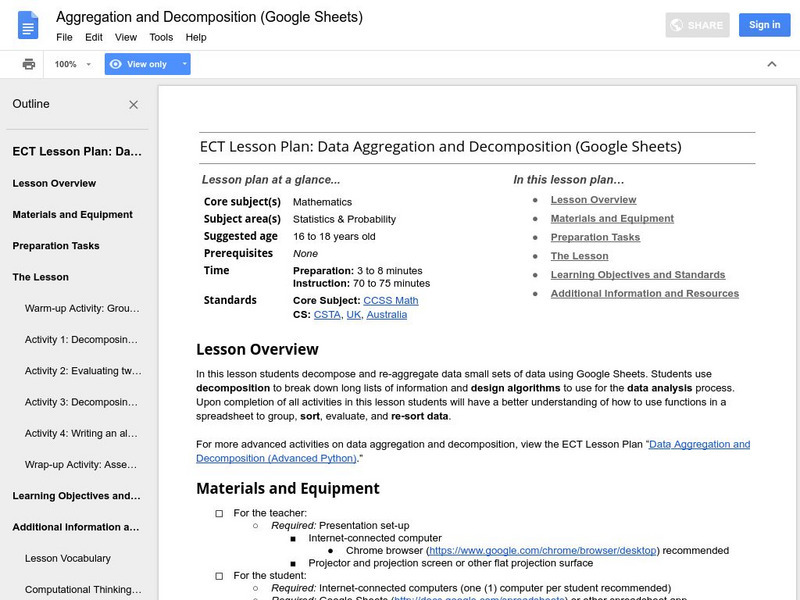The image size is (800, 600).
Task: Click the View only eye button
Action: 138,64
